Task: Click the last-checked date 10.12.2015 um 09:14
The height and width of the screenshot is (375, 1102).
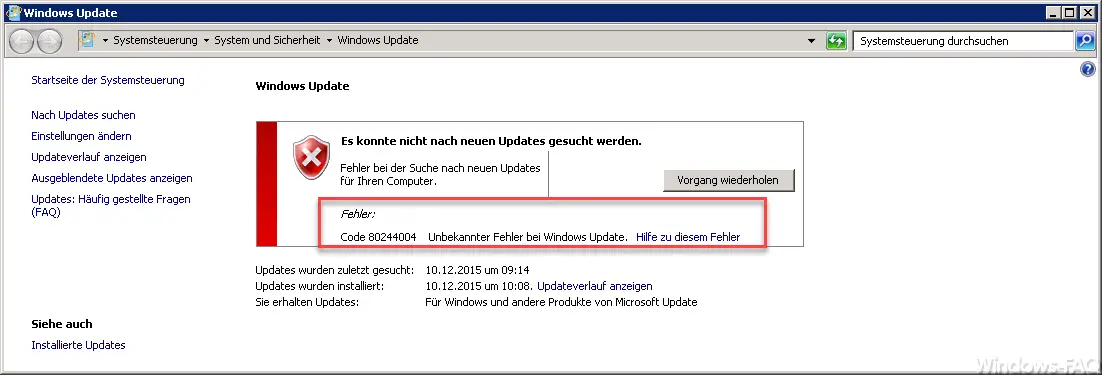Action: (x=478, y=270)
